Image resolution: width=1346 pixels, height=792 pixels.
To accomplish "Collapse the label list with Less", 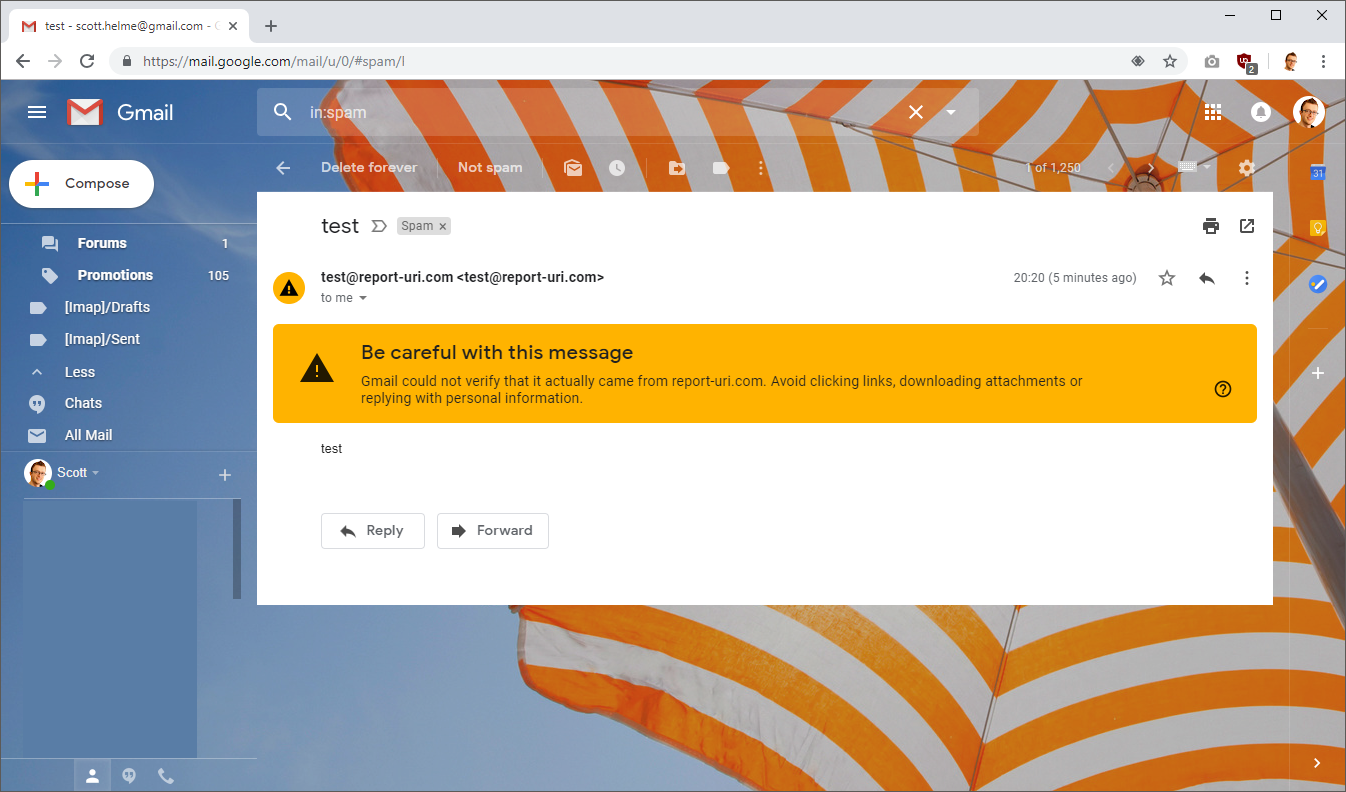I will (x=80, y=372).
